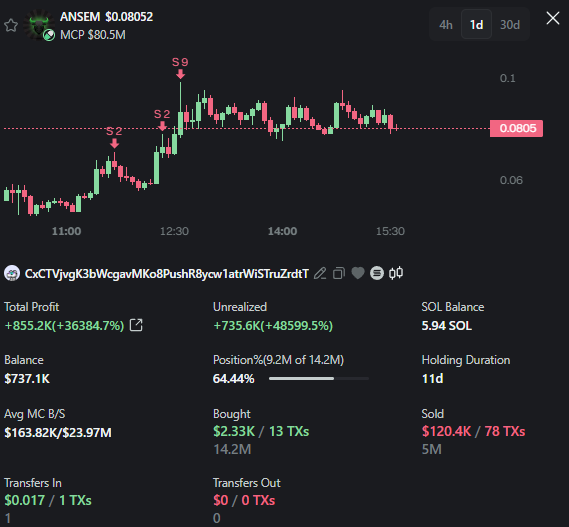The height and width of the screenshot is (527, 569).
Task: Click Transfers In $0.017 / 1 TXs
Action: [48, 501]
